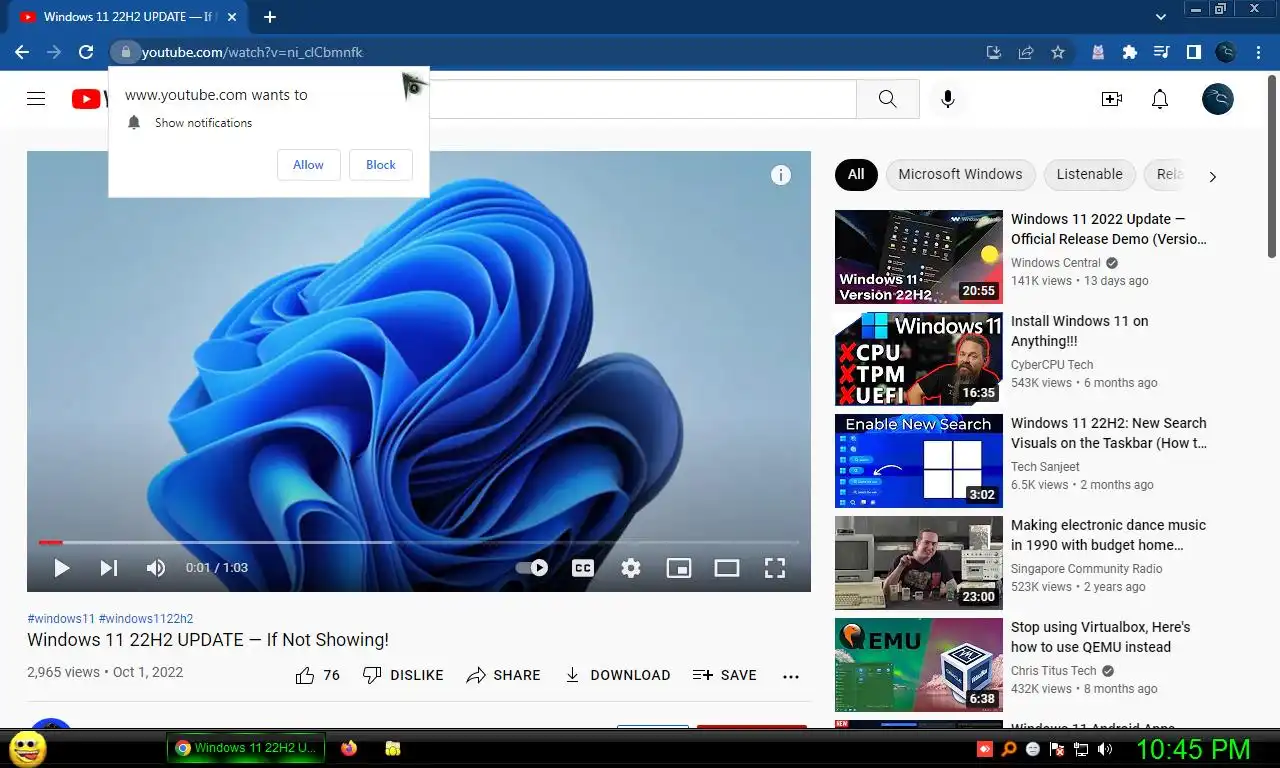The width and height of the screenshot is (1280, 768).
Task: Select the Microsoft Windows chip
Action: 960,174
